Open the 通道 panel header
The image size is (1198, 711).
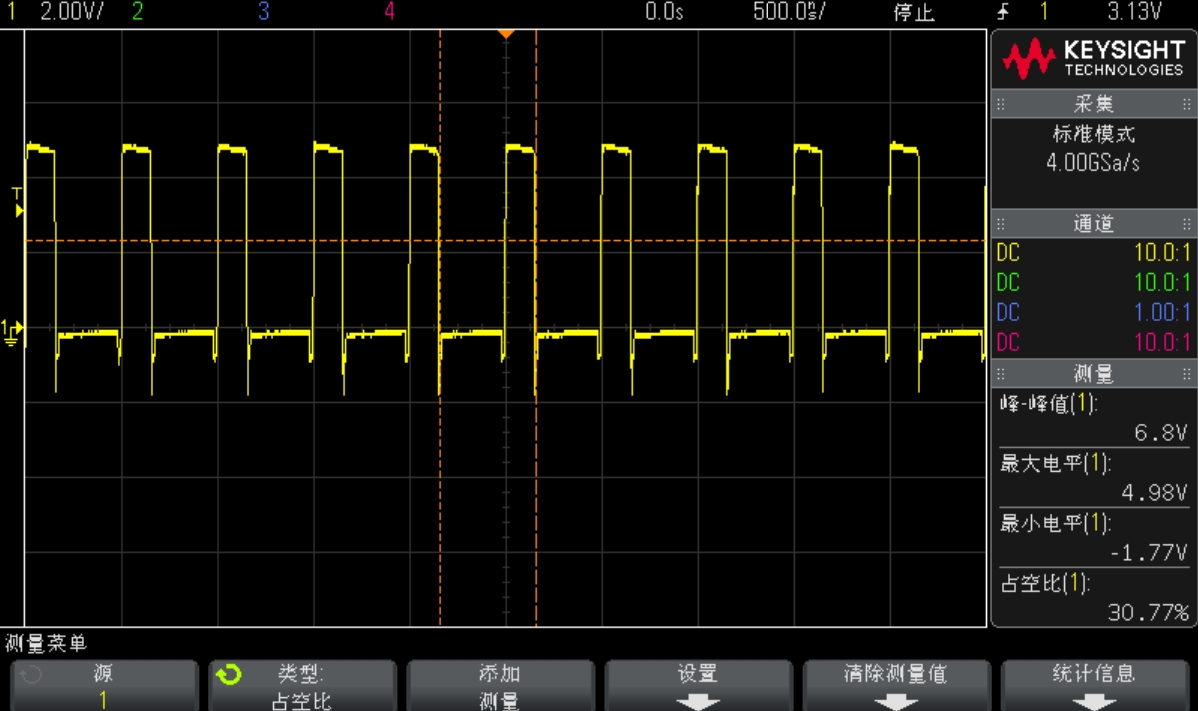1093,224
